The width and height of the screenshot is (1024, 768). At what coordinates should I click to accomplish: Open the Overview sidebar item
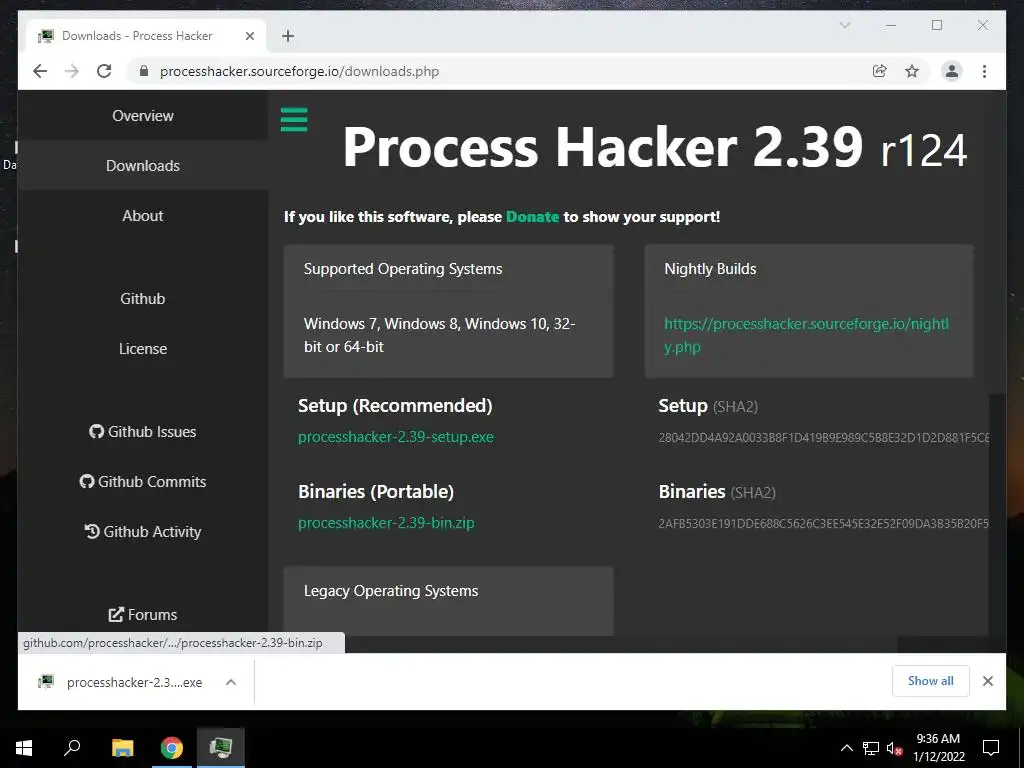coord(142,116)
